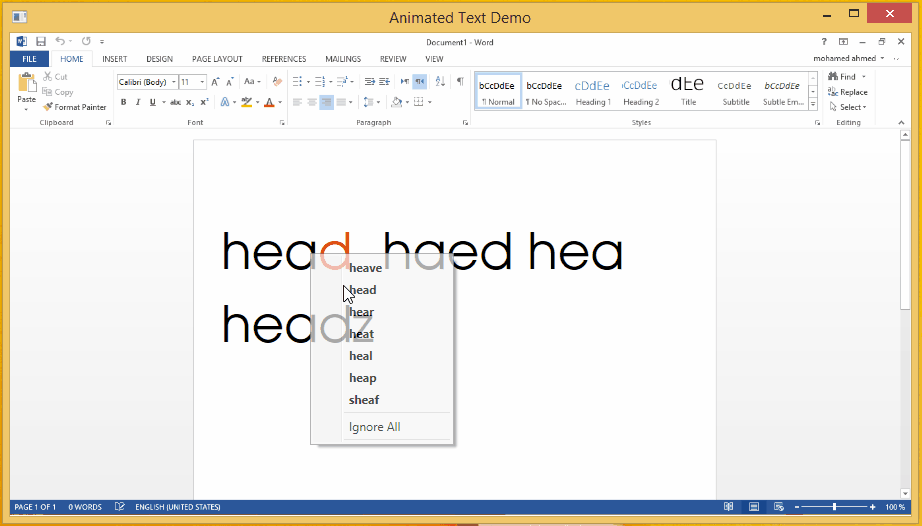Click the Bullets list icon
The width and height of the screenshot is (922, 526).
click(x=298, y=82)
